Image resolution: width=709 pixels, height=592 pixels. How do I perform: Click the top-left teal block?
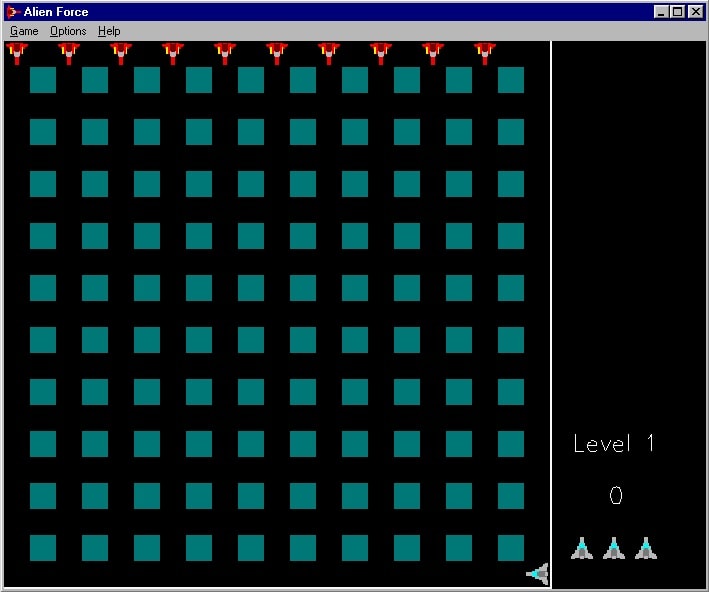43,80
